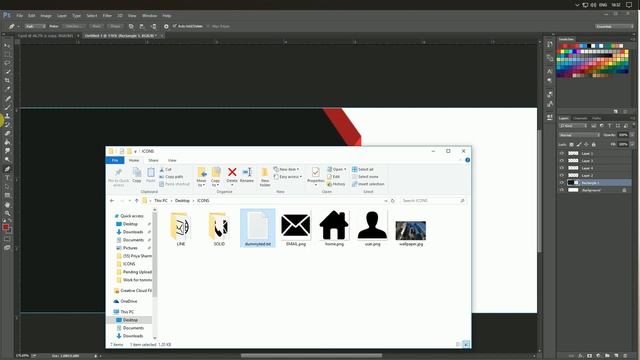
Task: Select the Hand tool in Photoshop
Action: point(7,205)
